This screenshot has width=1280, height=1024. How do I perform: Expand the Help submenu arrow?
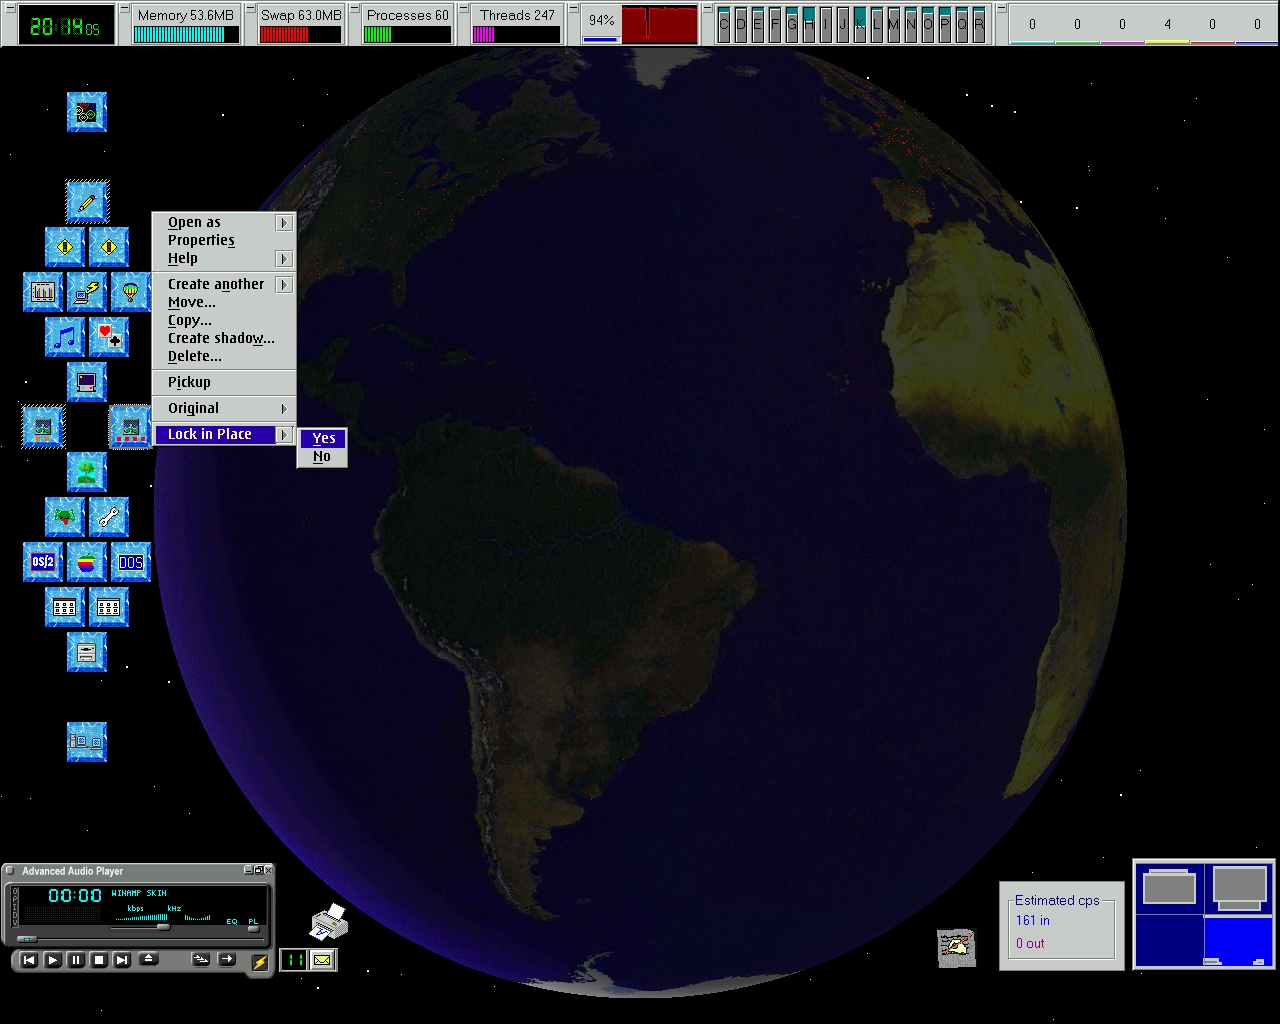[x=284, y=259]
